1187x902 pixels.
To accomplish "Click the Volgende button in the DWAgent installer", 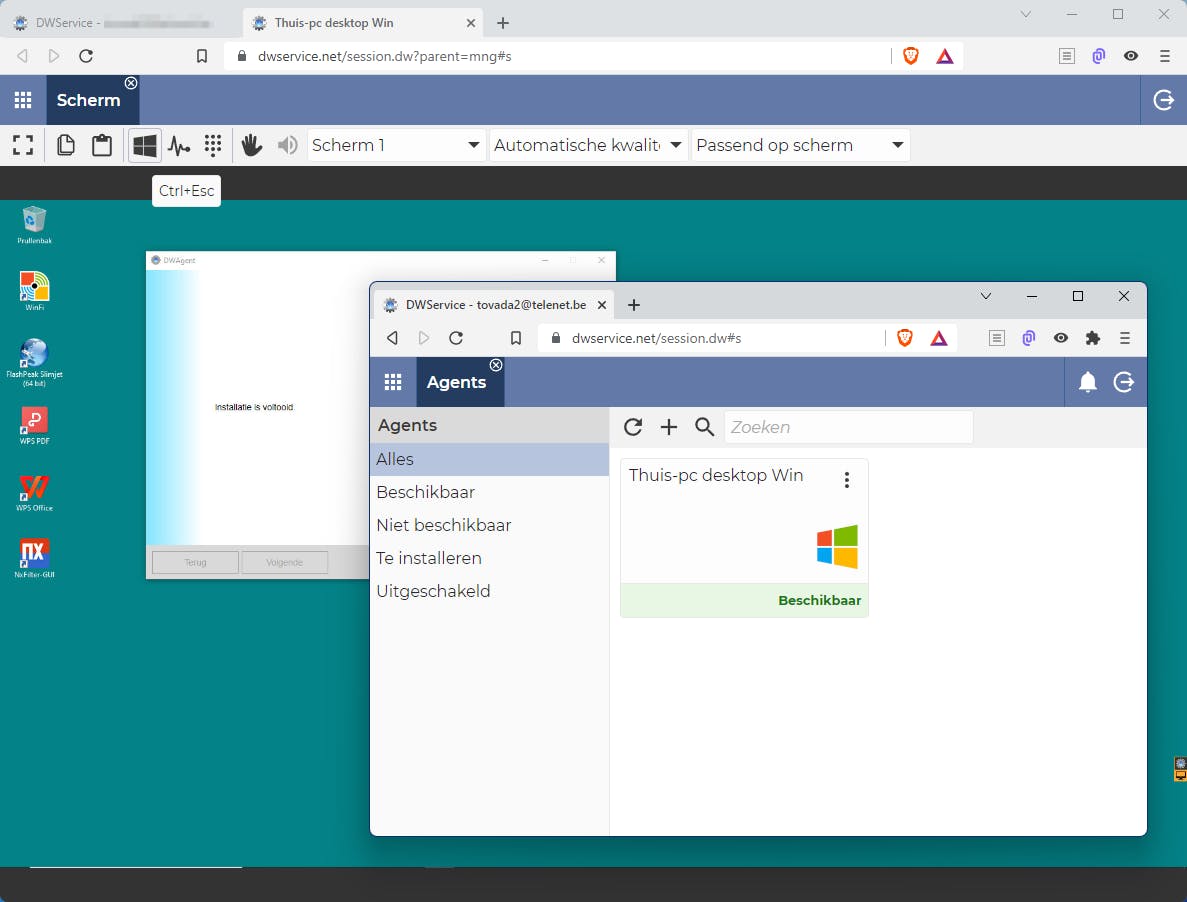I will click(x=285, y=562).
